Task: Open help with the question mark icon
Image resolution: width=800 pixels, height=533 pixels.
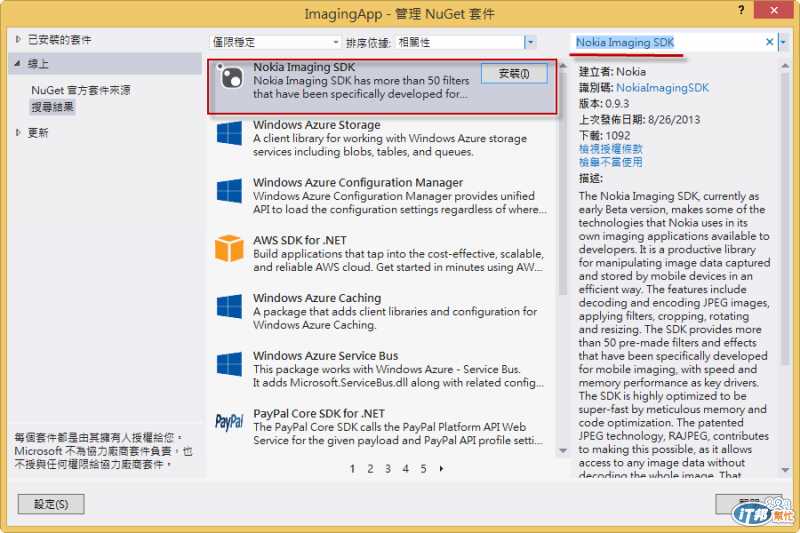Action: [741, 10]
